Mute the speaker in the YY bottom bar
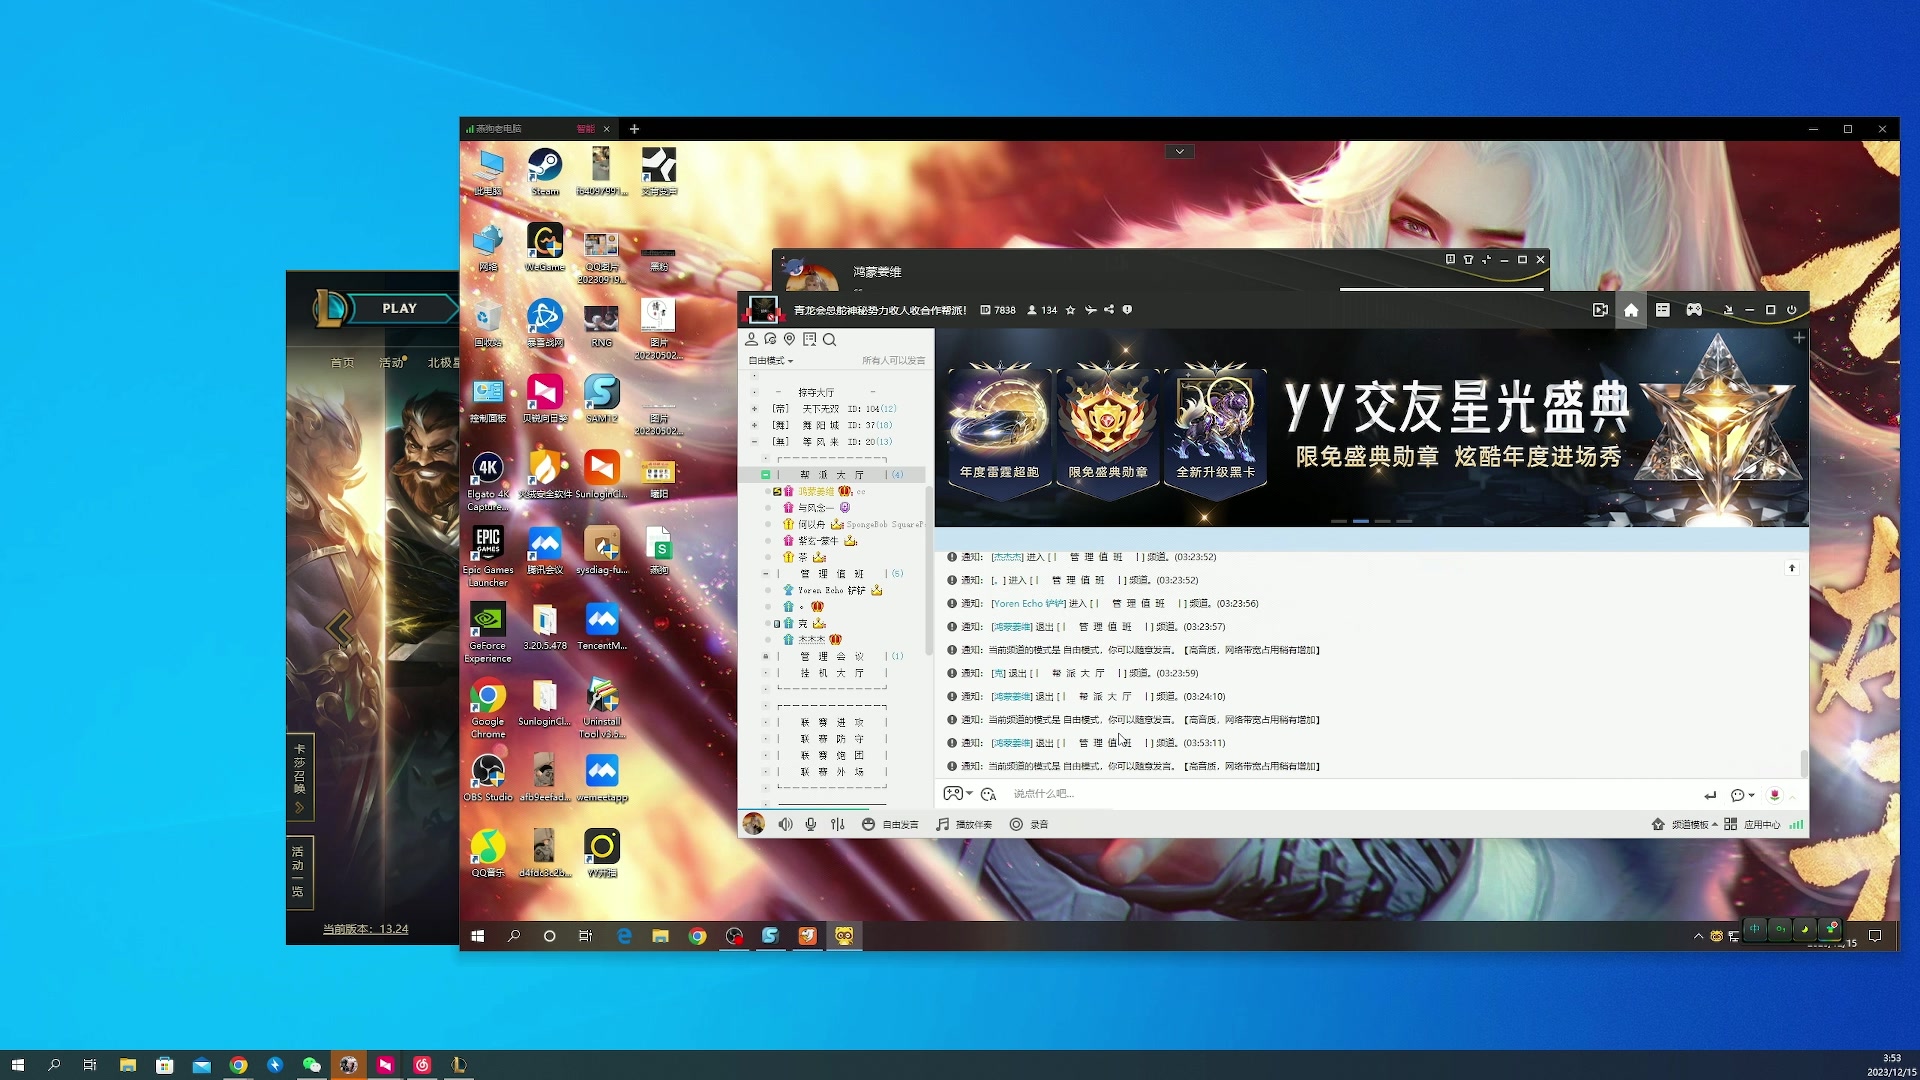Screen dimensions: 1920x1080 point(785,824)
